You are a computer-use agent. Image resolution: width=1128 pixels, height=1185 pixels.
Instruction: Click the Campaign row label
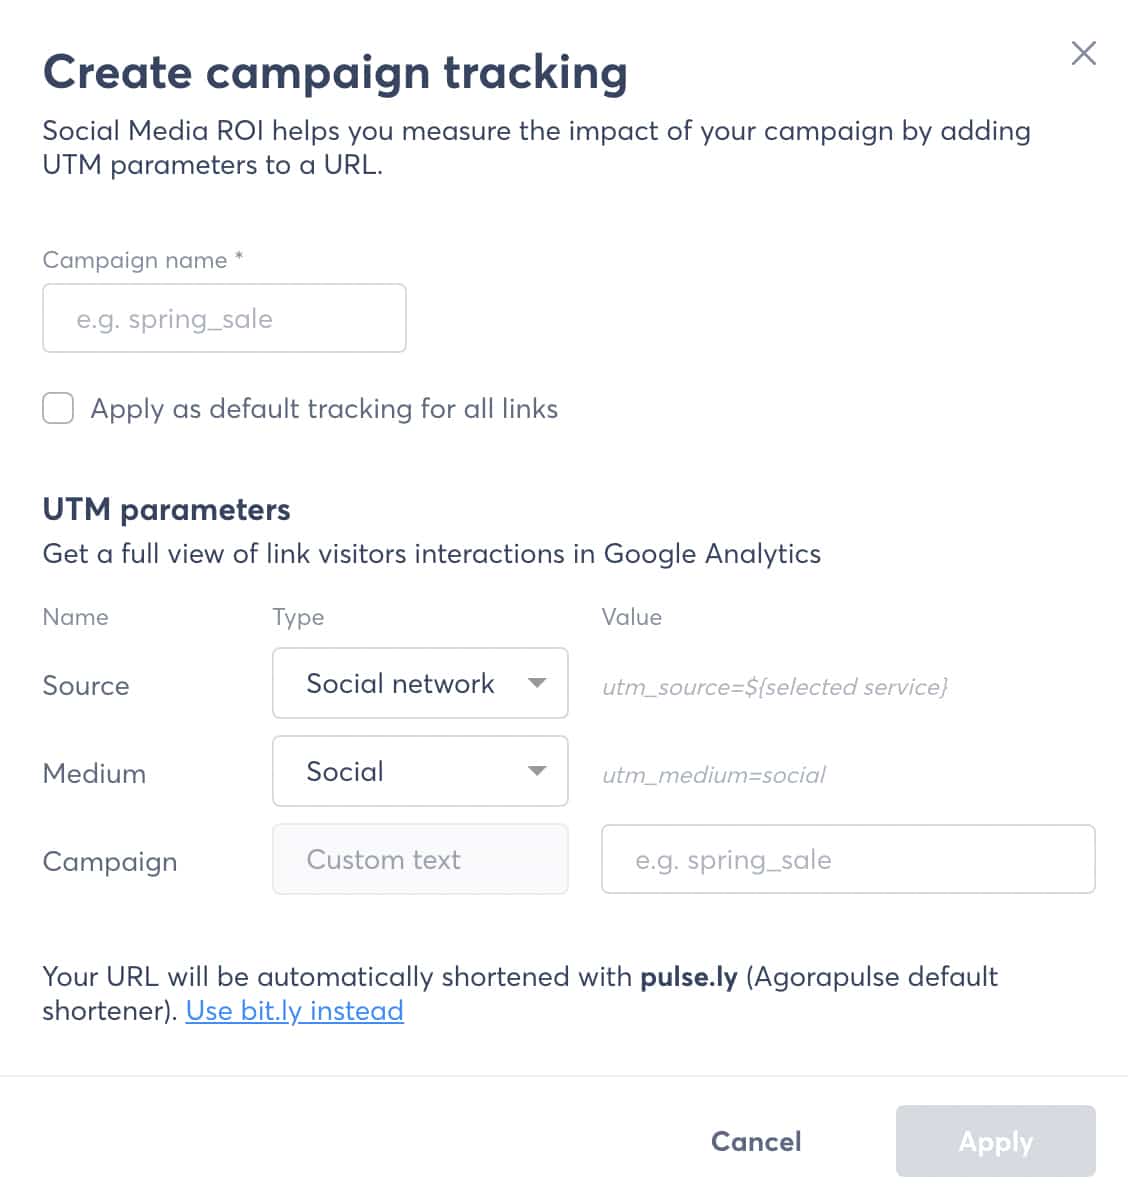coord(110,862)
